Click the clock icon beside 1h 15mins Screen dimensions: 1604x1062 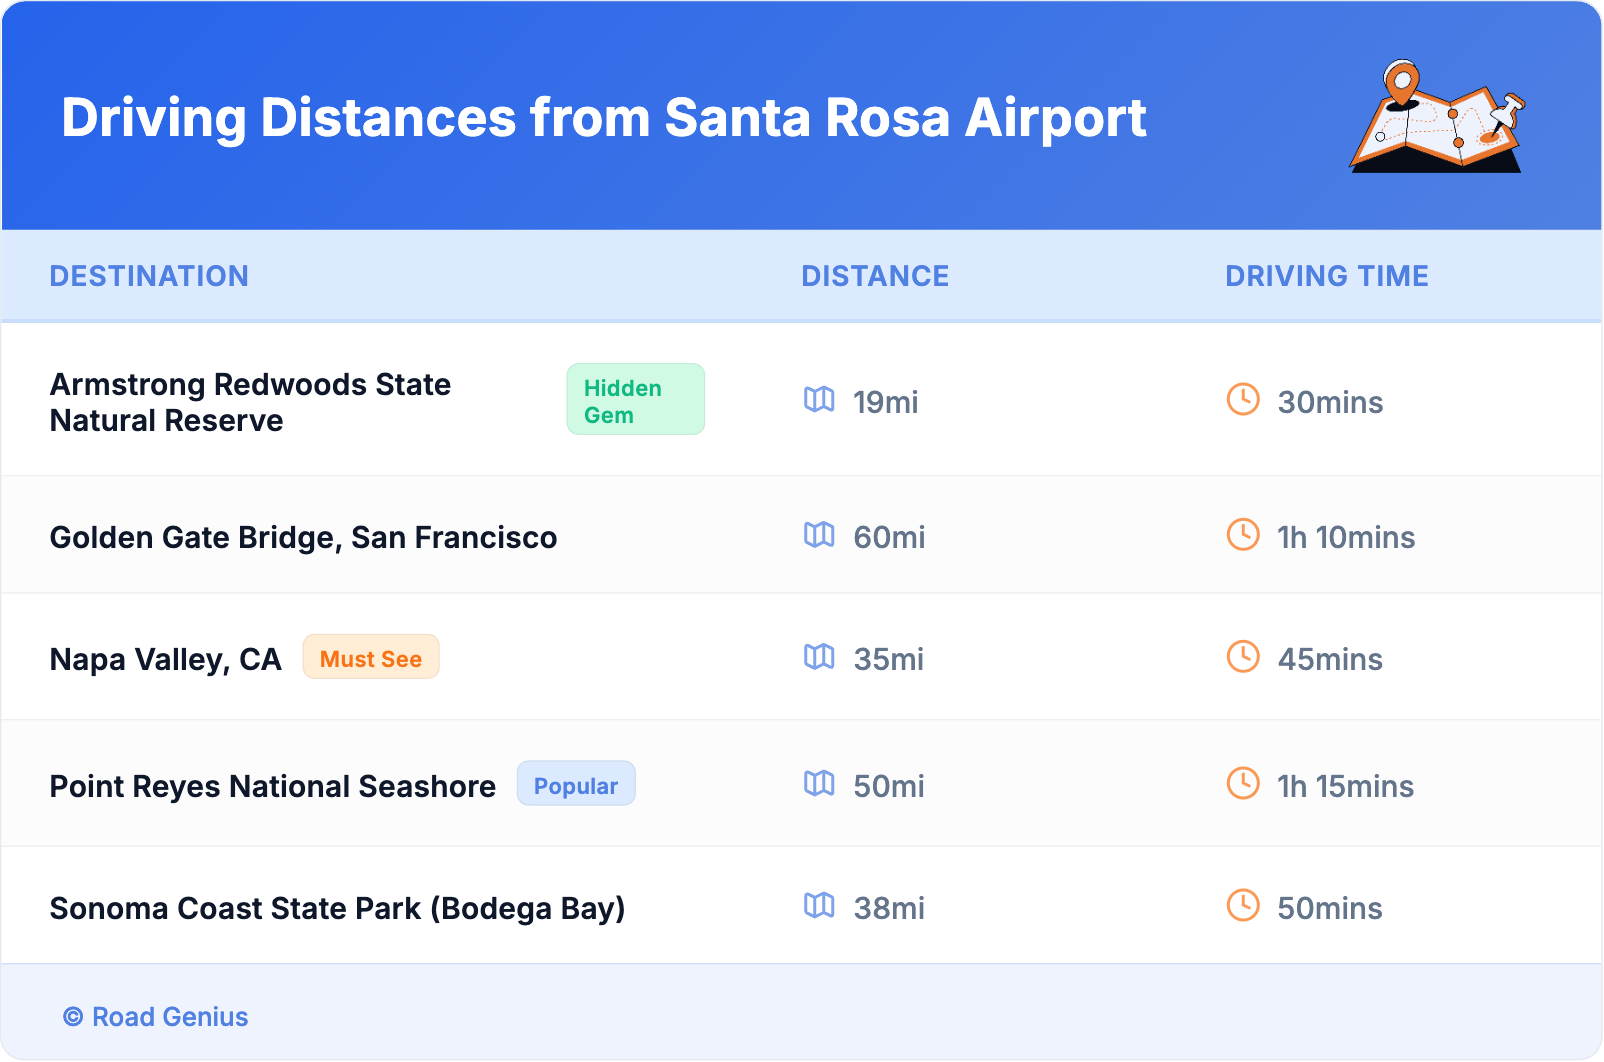click(1243, 784)
